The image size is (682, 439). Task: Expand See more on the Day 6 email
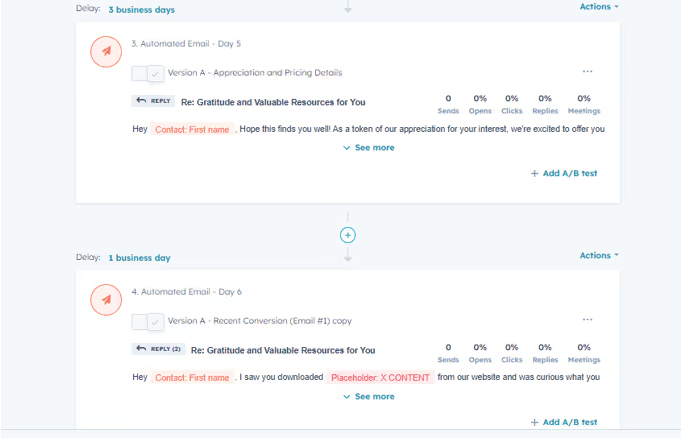[x=369, y=396]
